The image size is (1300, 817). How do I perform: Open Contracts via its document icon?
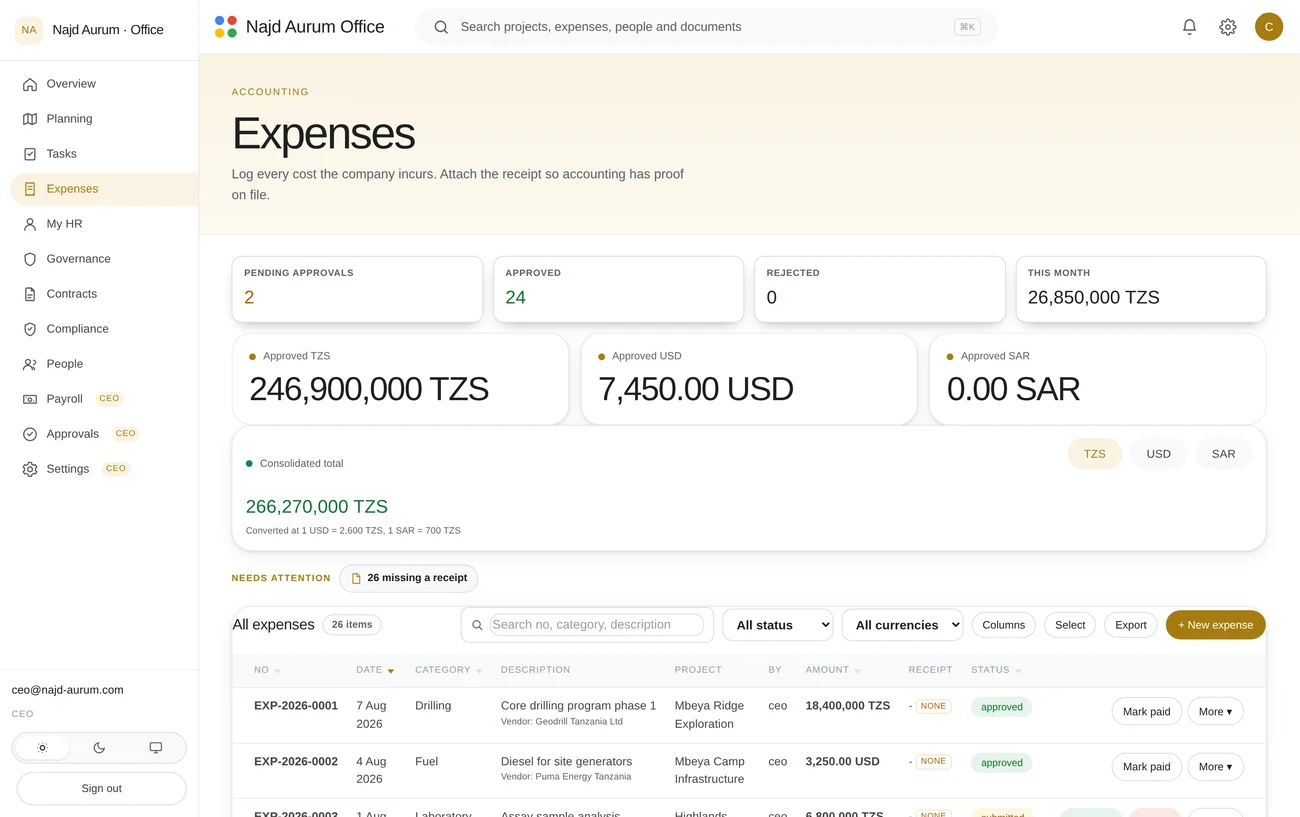click(x=30, y=294)
